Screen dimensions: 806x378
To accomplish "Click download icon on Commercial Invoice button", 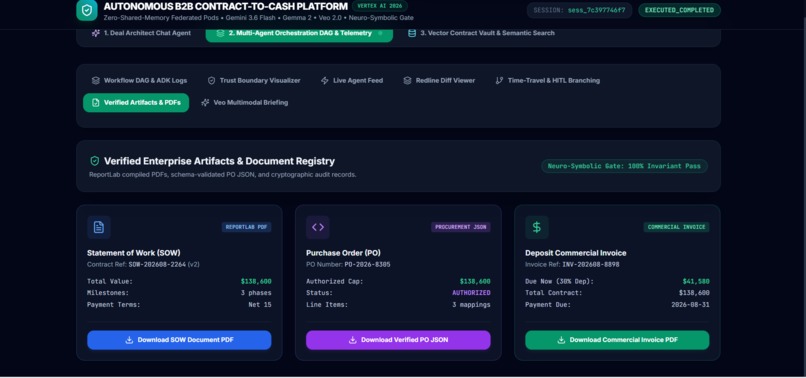I will pos(561,340).
